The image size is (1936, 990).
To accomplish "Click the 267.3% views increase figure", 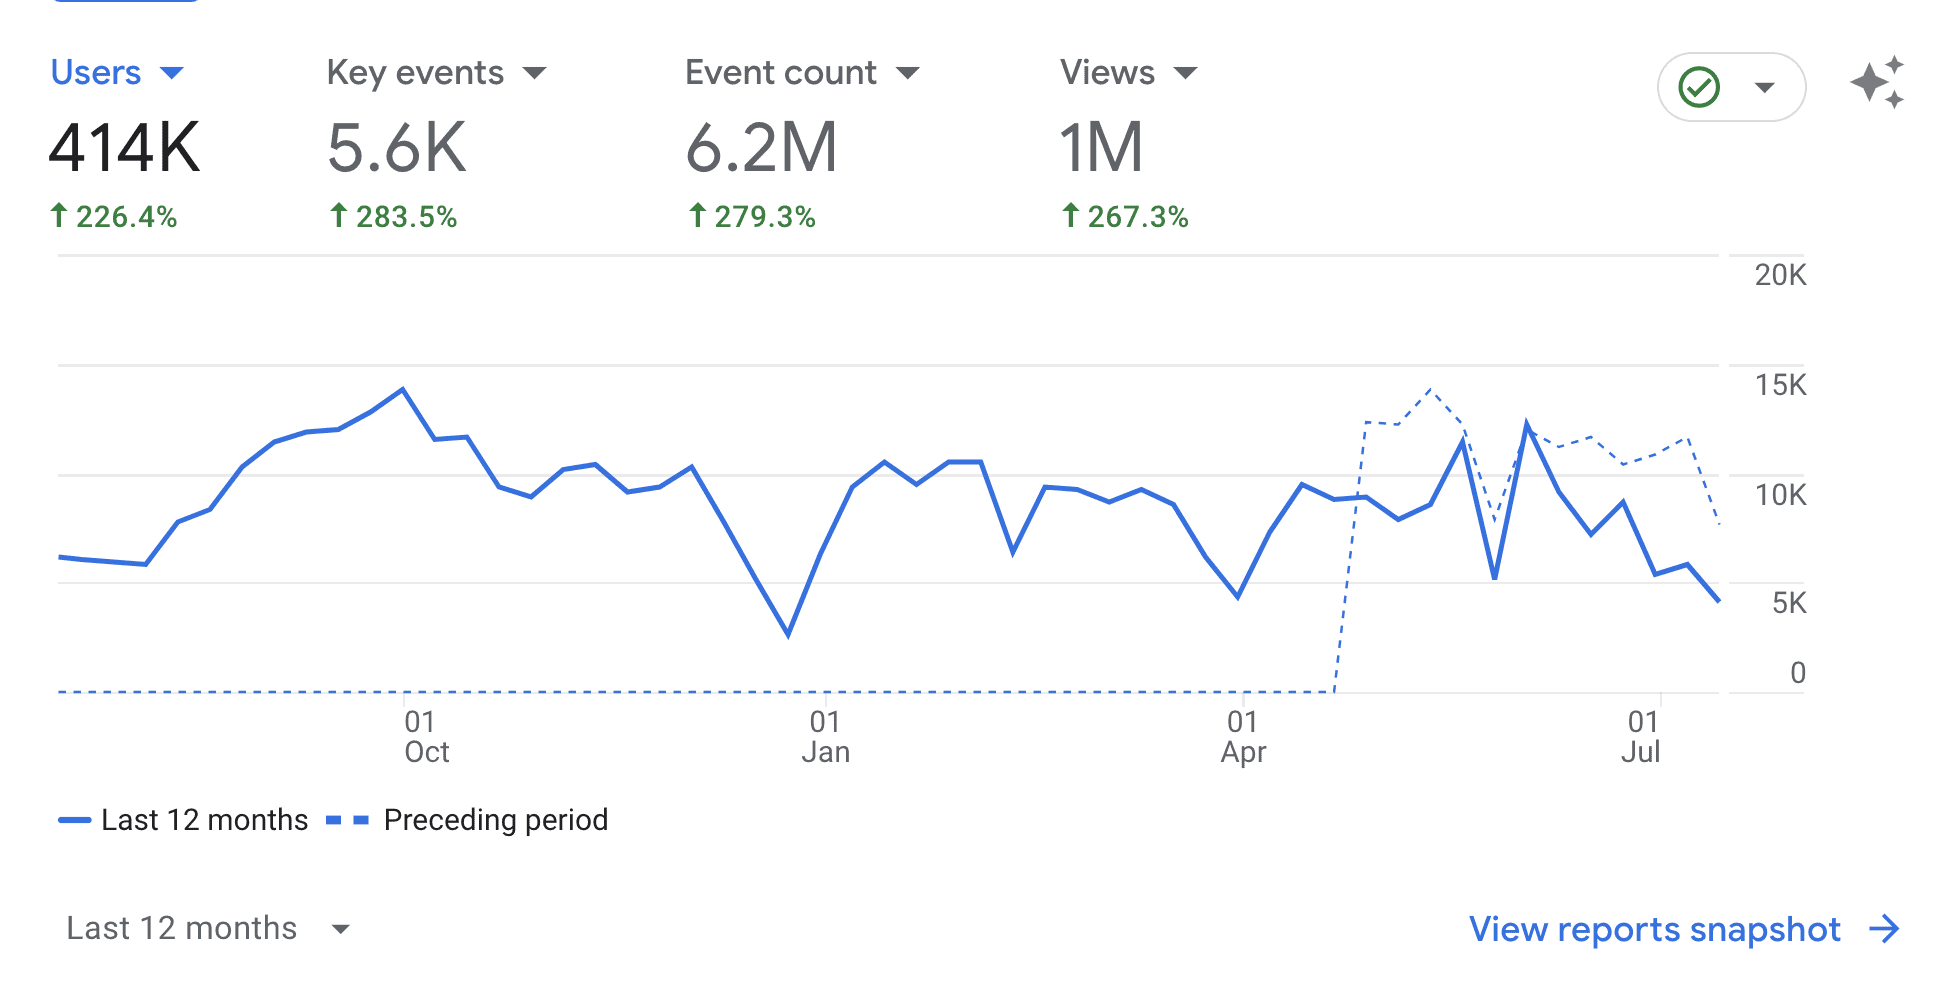I will click(x=1125, y=217).
